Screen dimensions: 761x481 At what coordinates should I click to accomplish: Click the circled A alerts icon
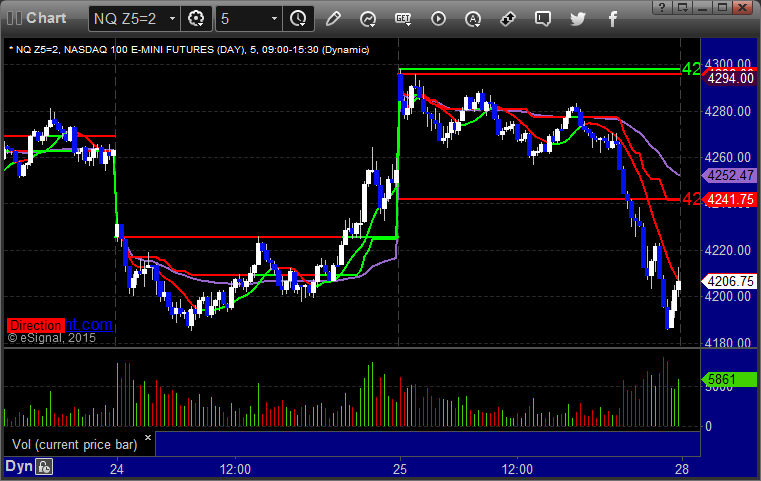click(473, 18)
